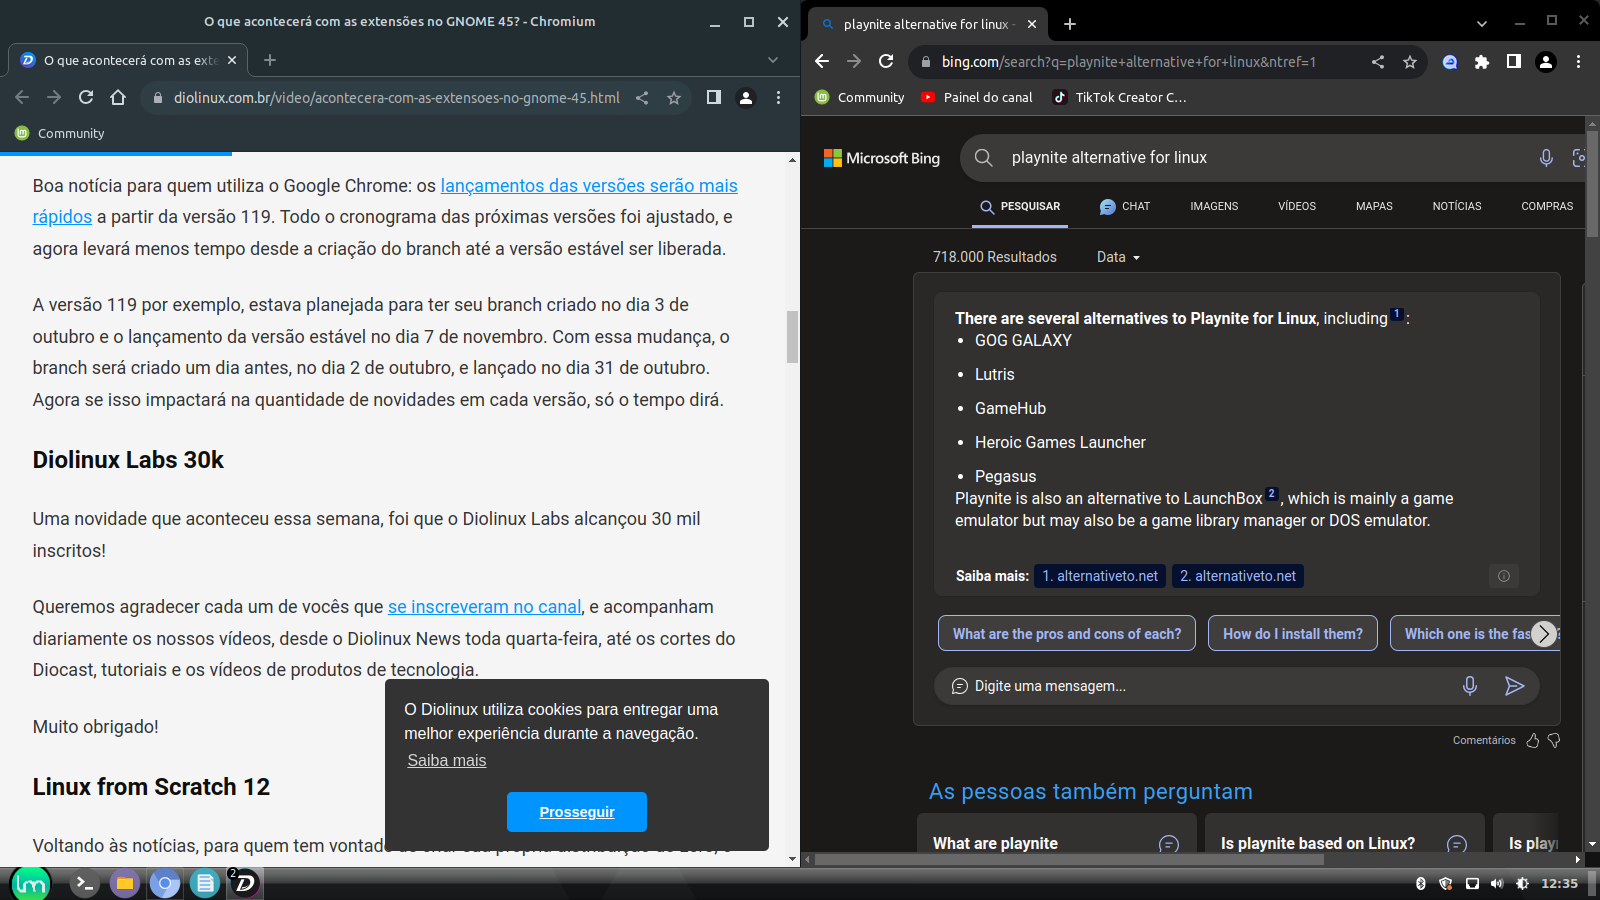1600x900 pixels.
Task: Show more suggested questions with arrow button
Action: point(1544,634)
